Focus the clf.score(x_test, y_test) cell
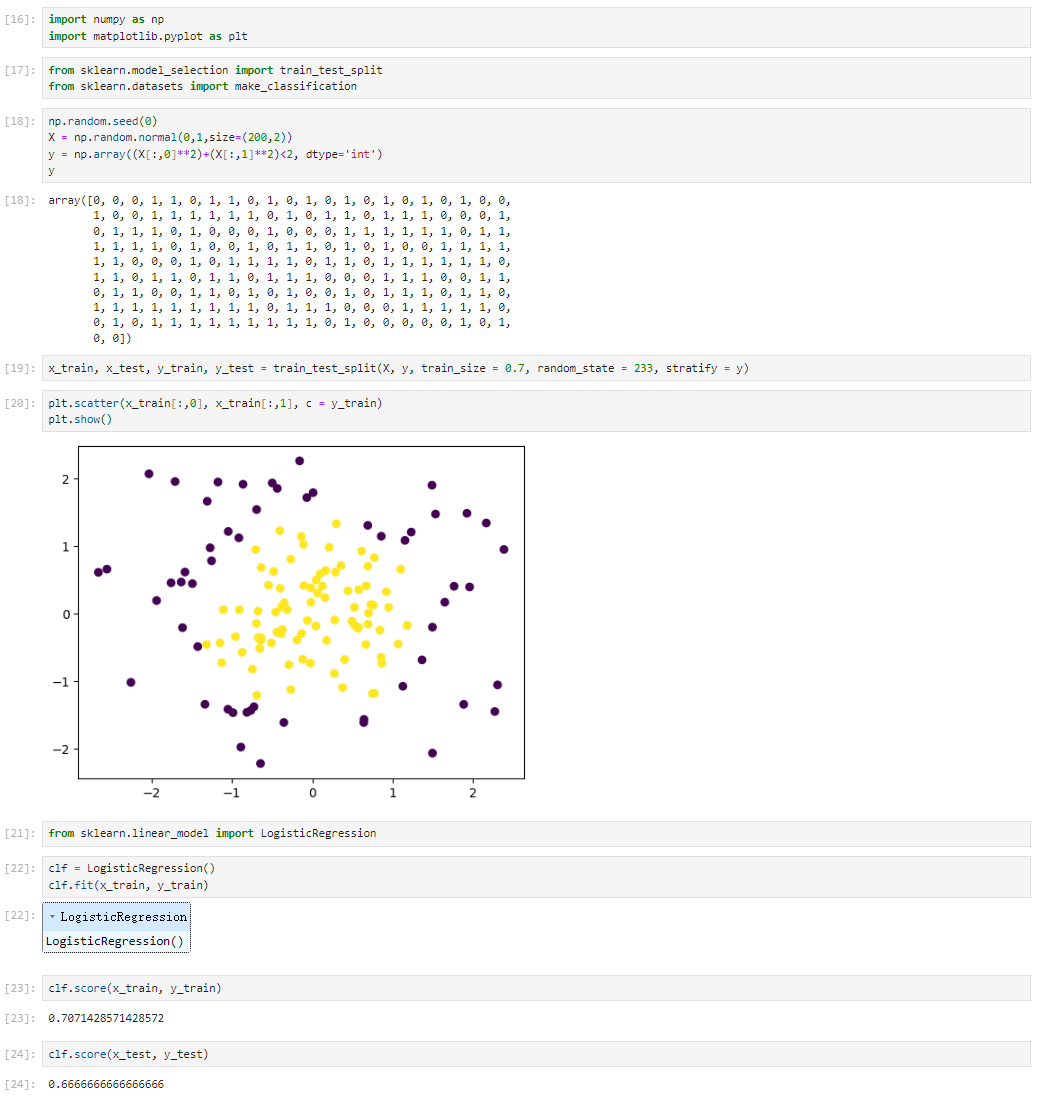This screenshot has width=1040, height=1099. coord(536,1054)
